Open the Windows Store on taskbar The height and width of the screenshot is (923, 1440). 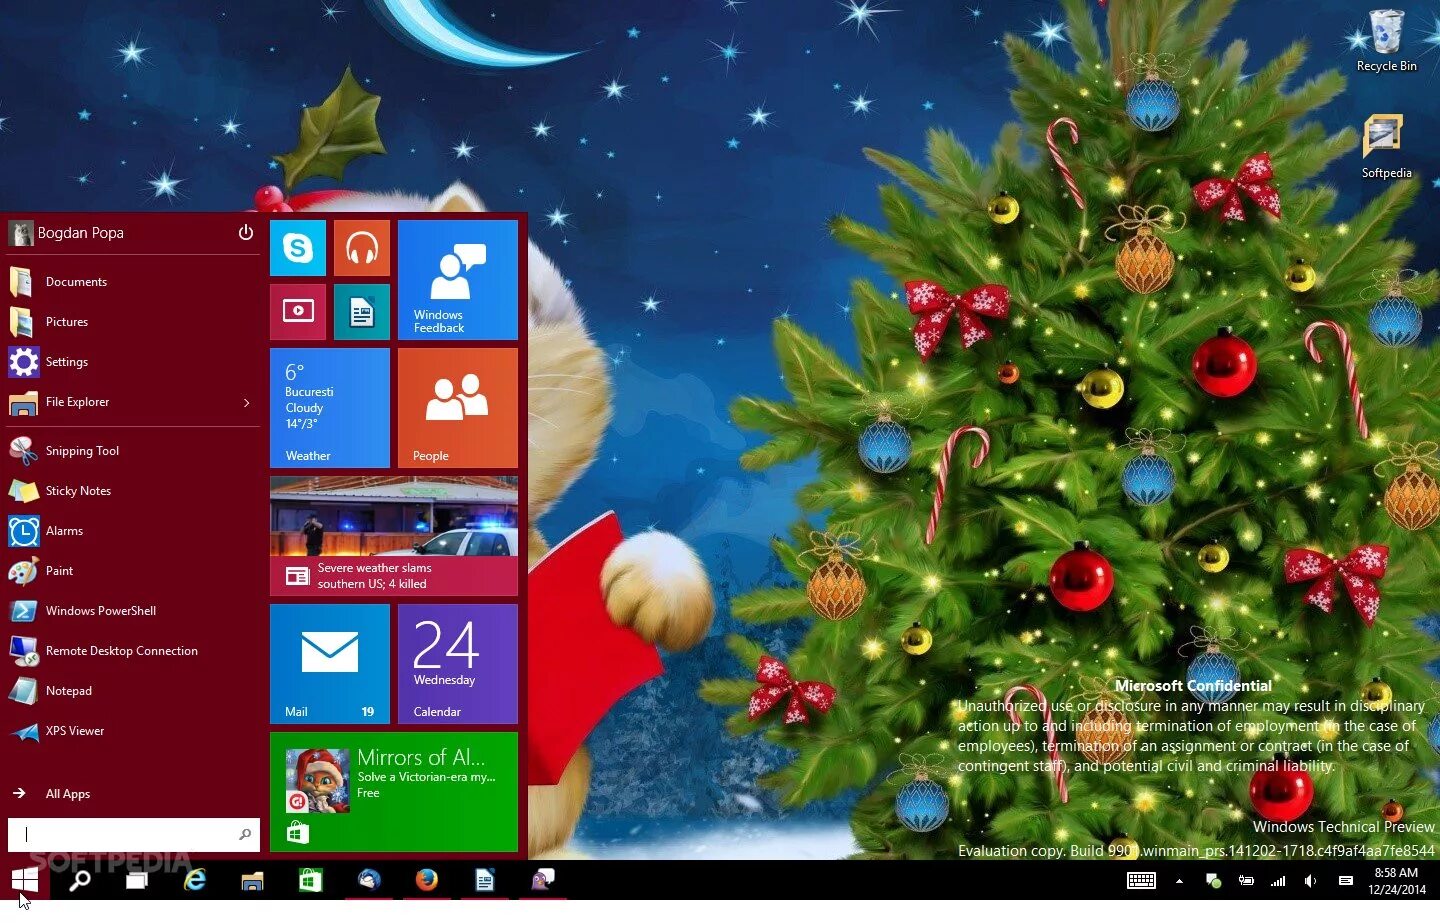pos(310,880)
